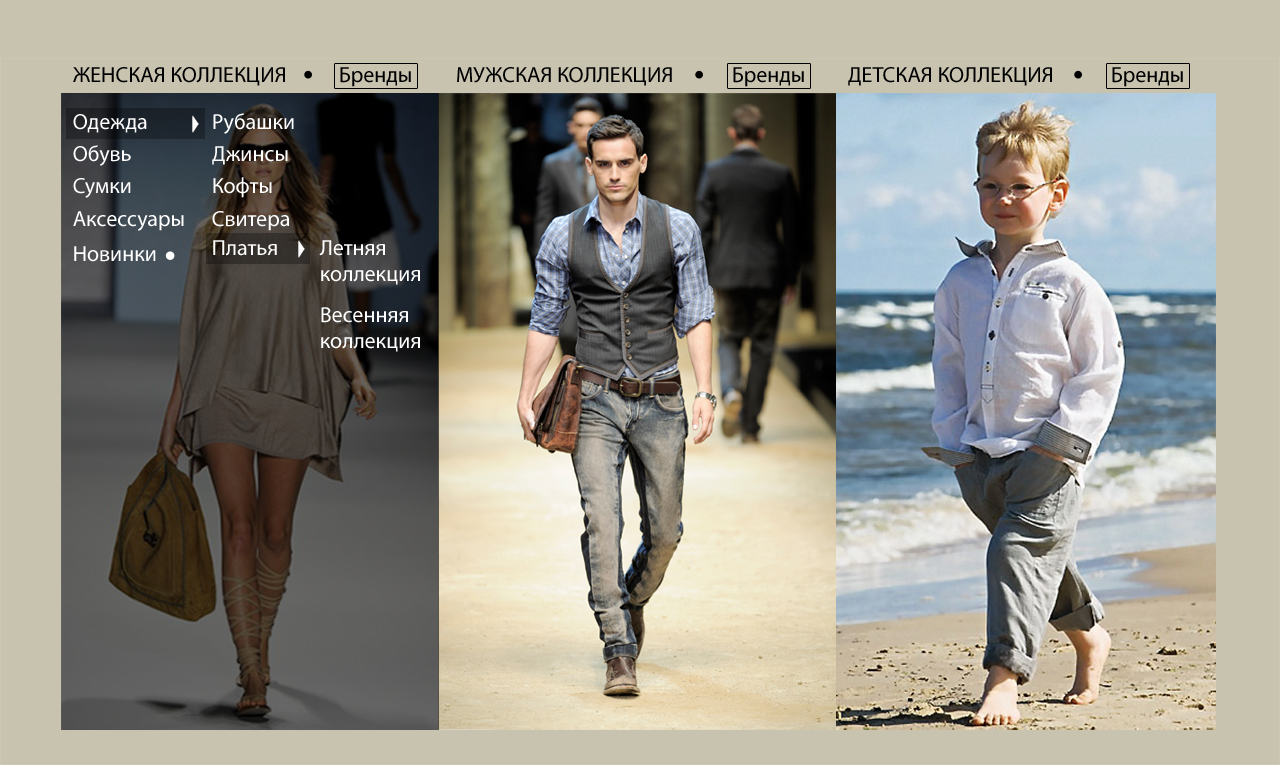
Task: Click Бренды button next to МУЖСКАЯ КОЛЛЕКЦИЯ
Action: 768,76
